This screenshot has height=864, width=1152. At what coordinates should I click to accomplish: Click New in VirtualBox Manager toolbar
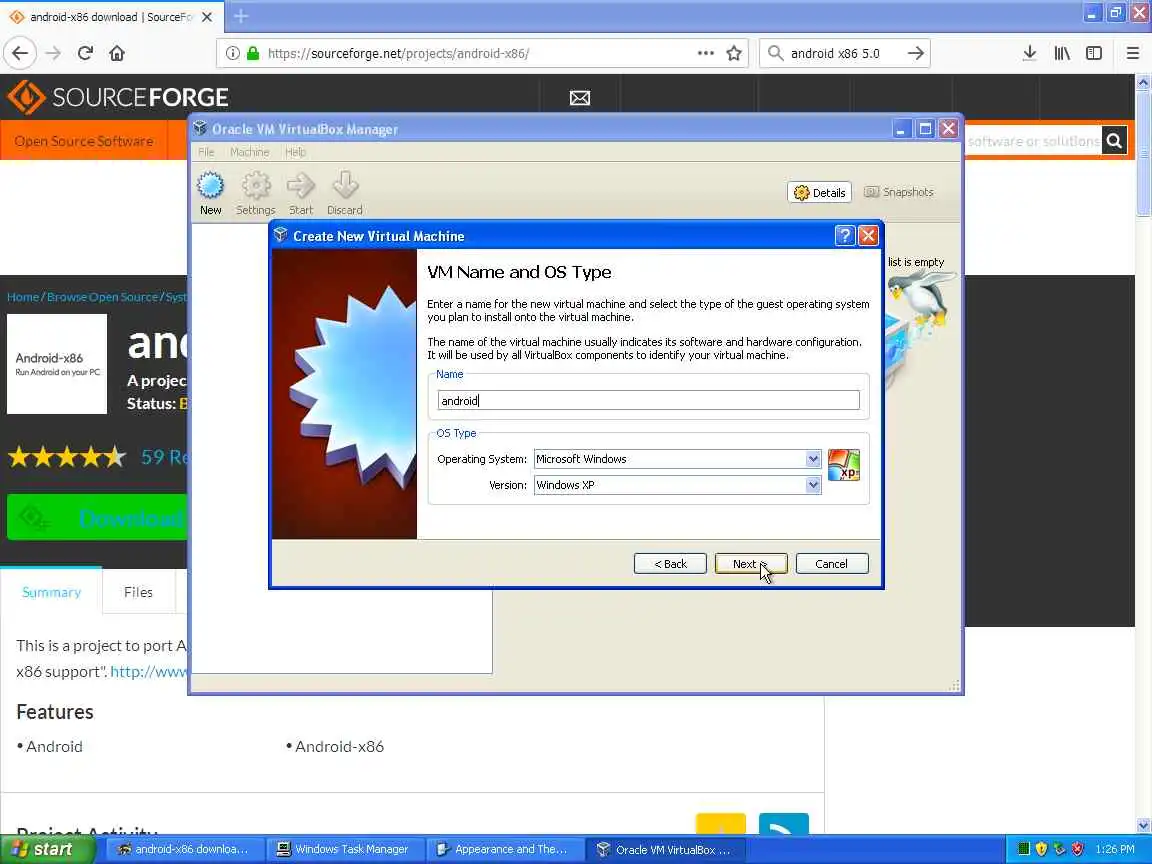coord(210,193)
